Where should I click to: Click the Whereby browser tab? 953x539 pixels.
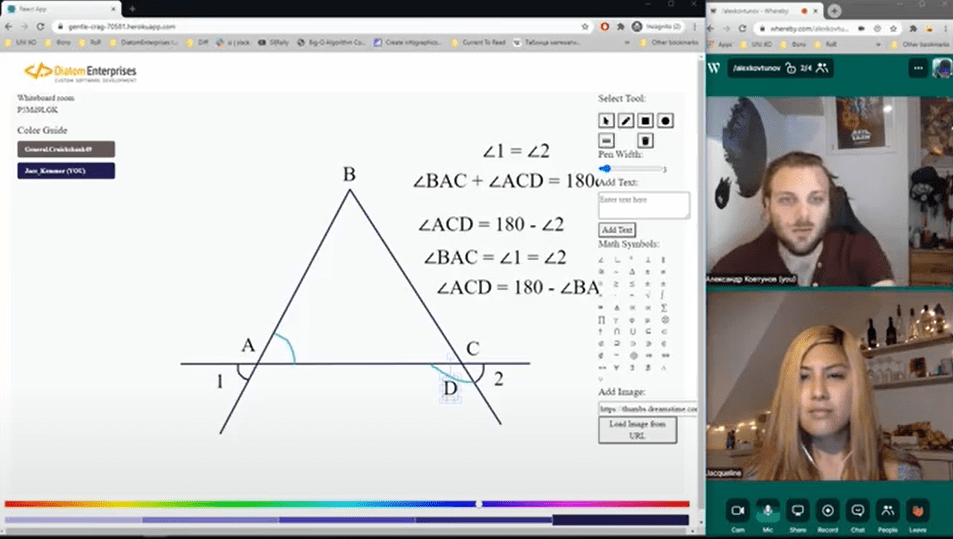pos(765,11)
